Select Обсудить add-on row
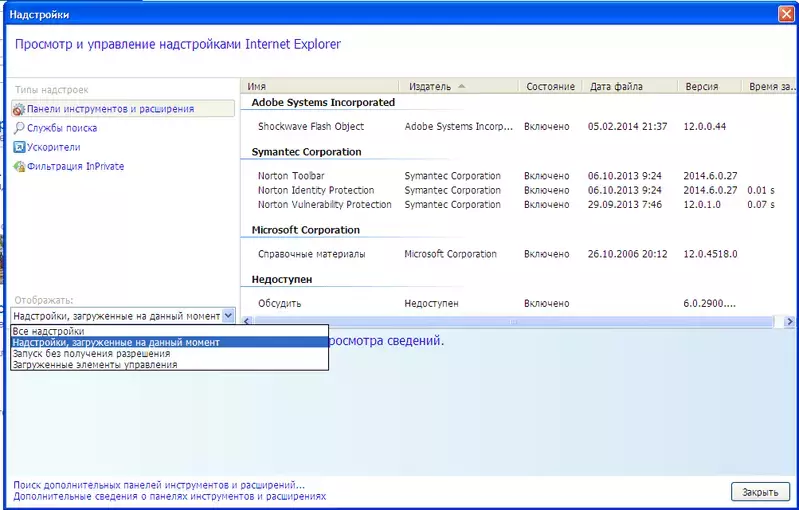 click(279, 303)
